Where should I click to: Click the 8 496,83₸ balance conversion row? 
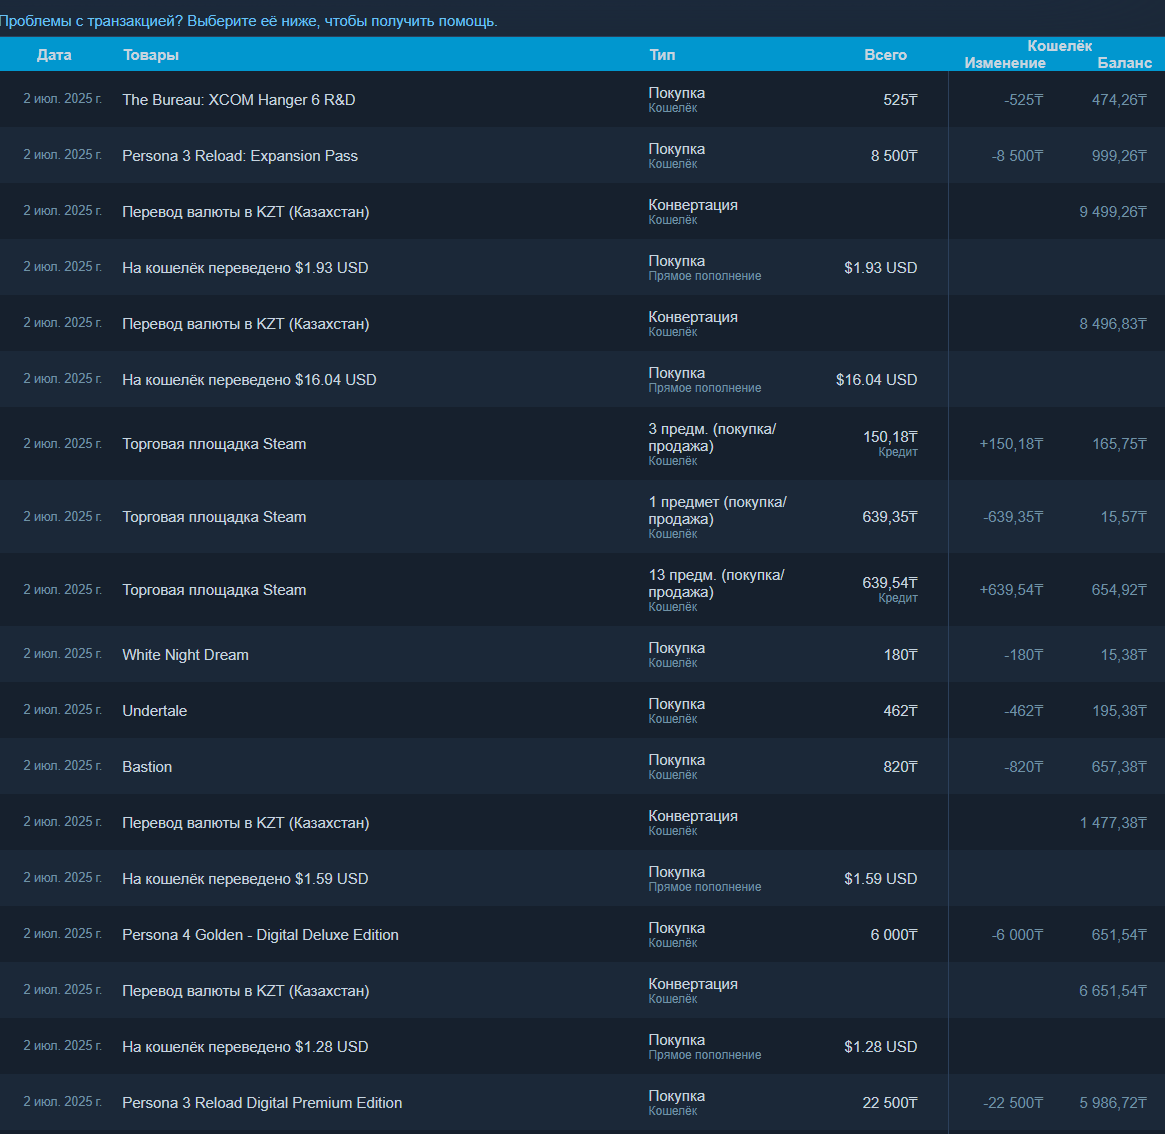[582, 323]
